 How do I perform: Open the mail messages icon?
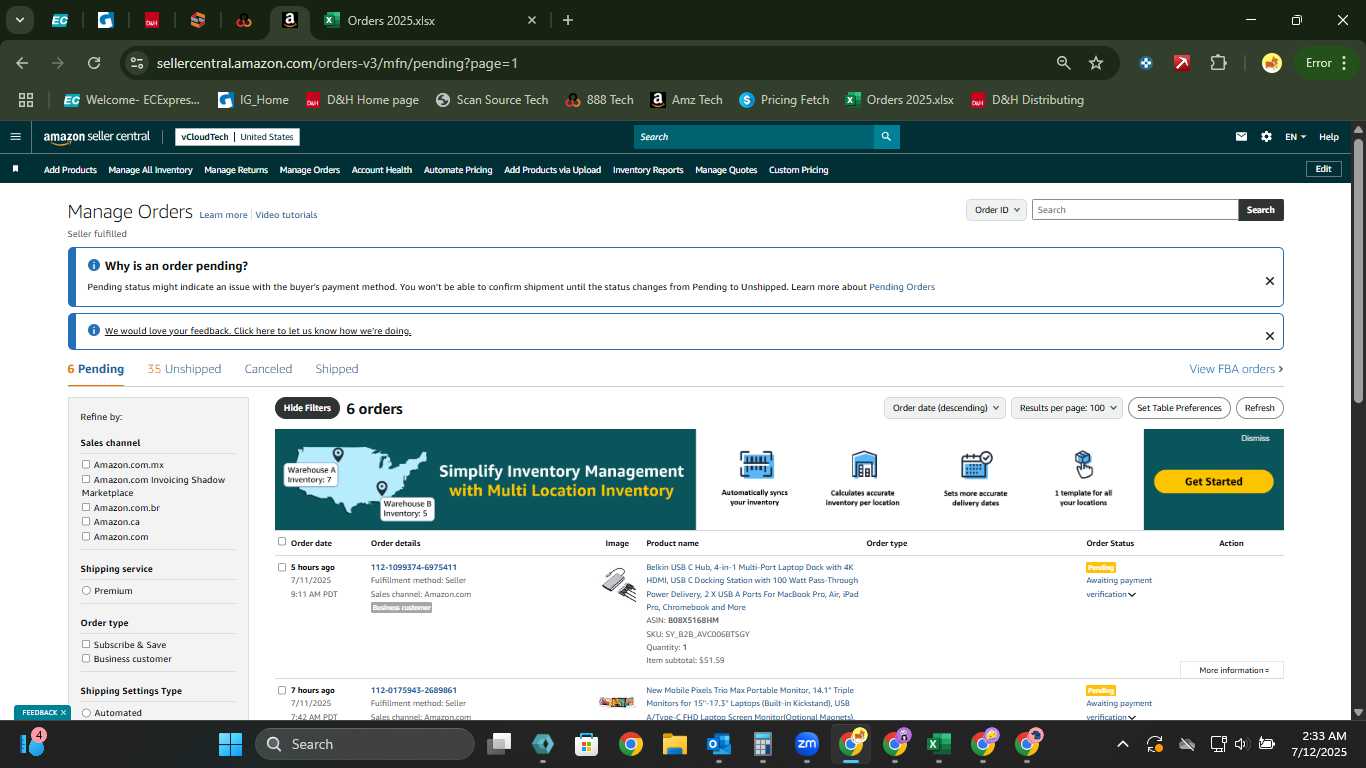click(x=1242, y=137)
